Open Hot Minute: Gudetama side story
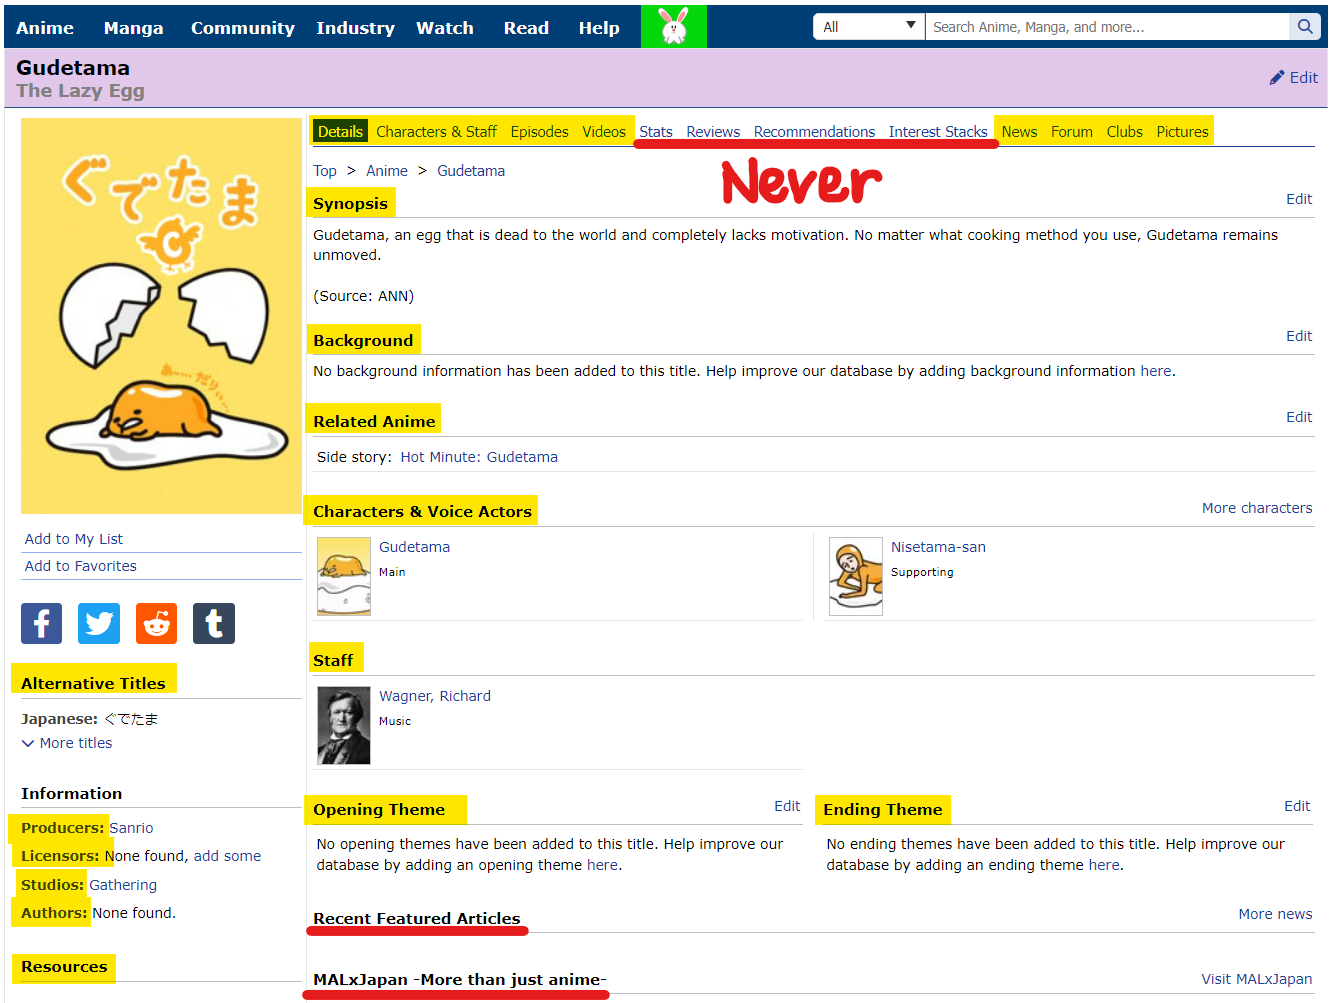This screenshot has width=1332, height=1003. [479, 457]
